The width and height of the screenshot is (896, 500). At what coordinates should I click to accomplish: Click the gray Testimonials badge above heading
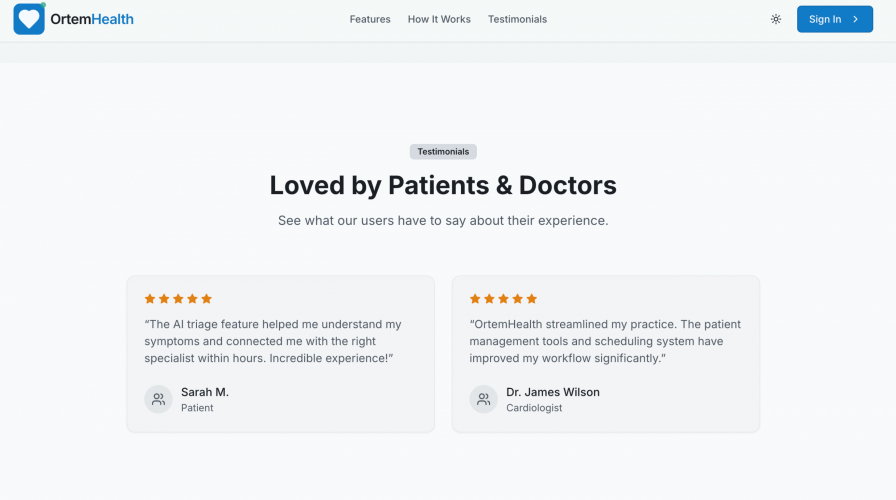tap(443, 152)
